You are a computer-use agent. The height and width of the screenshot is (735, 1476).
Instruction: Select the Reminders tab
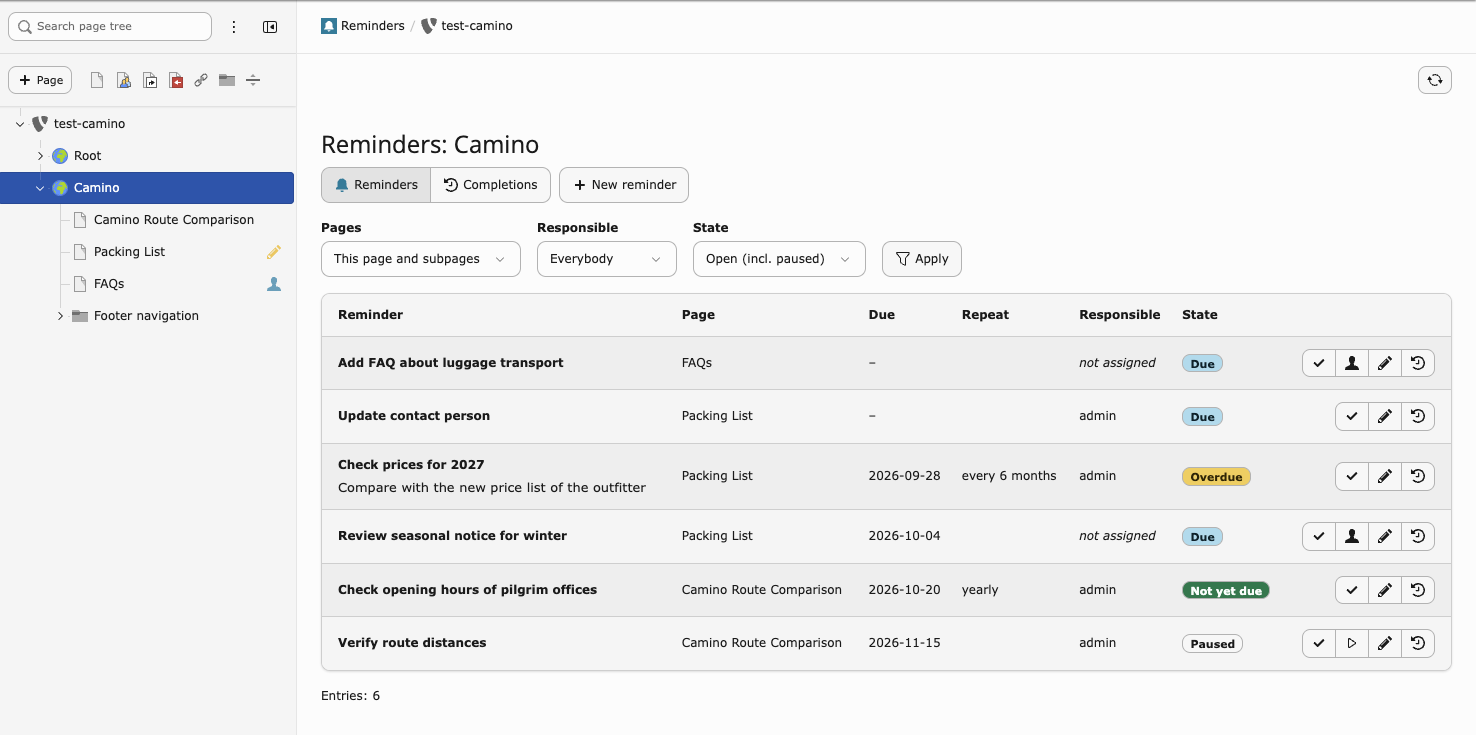(x=376, y=185)
